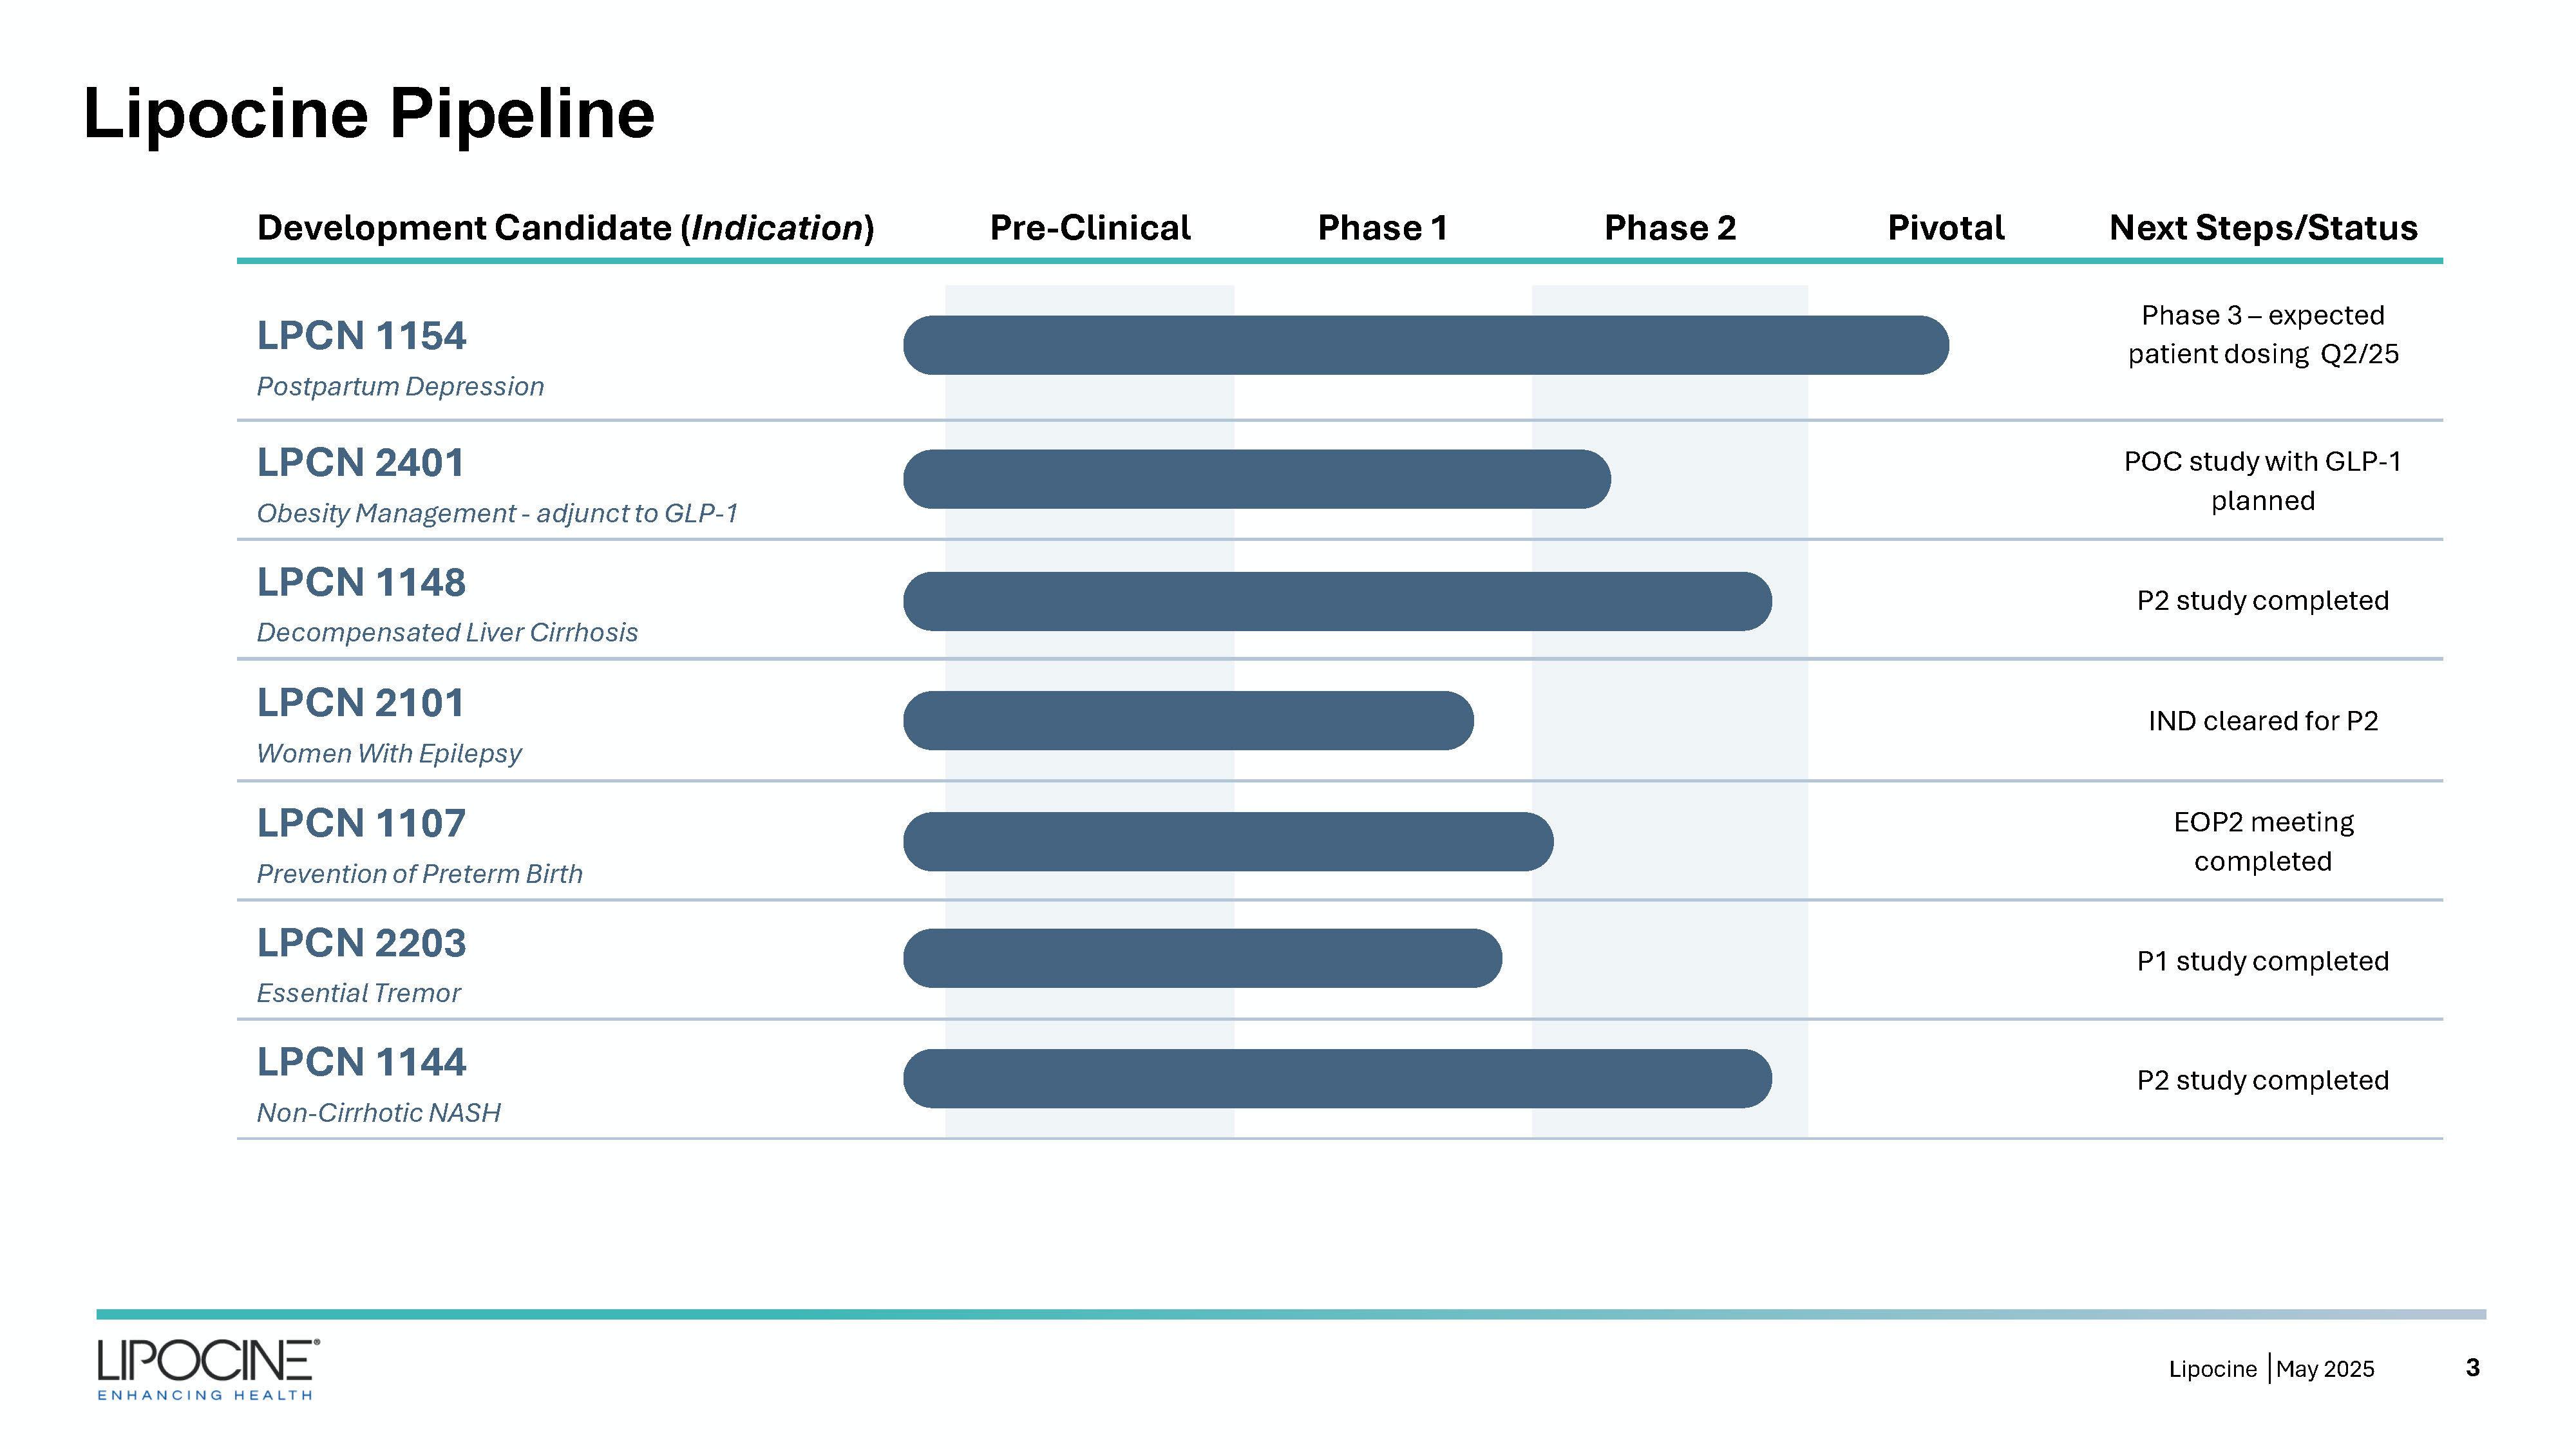Select the LPCN 1107 progress bar
2576x1449 pixels.
point(1228,841)
